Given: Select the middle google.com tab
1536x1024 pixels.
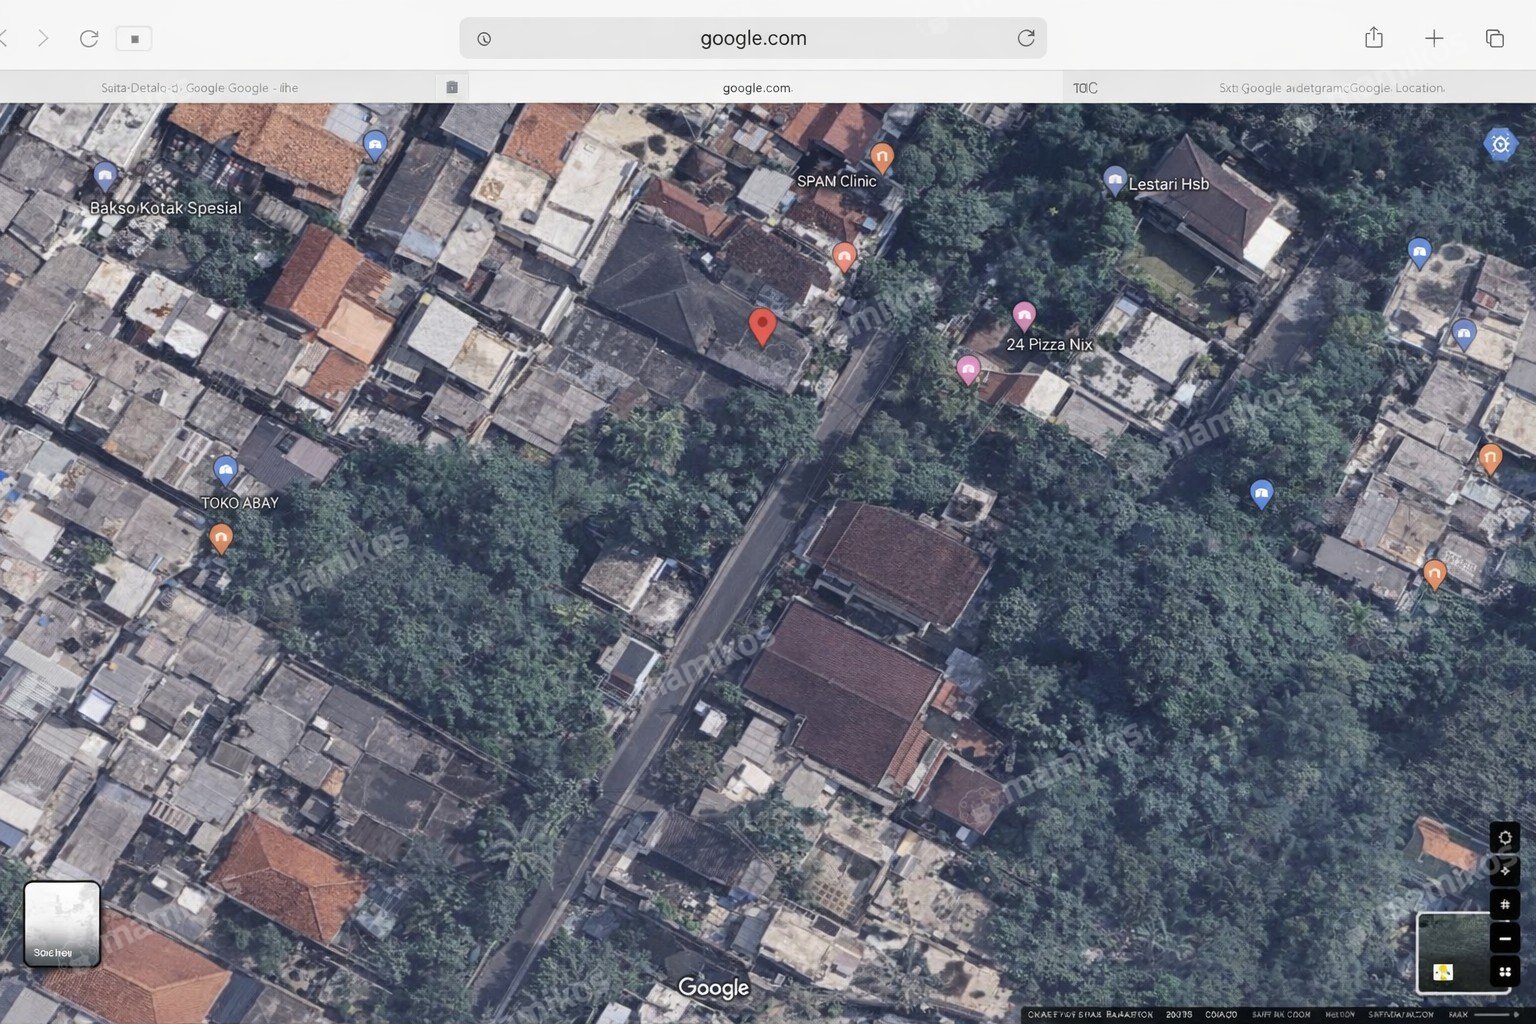Looking at the screenshot, I should point(757,88).
